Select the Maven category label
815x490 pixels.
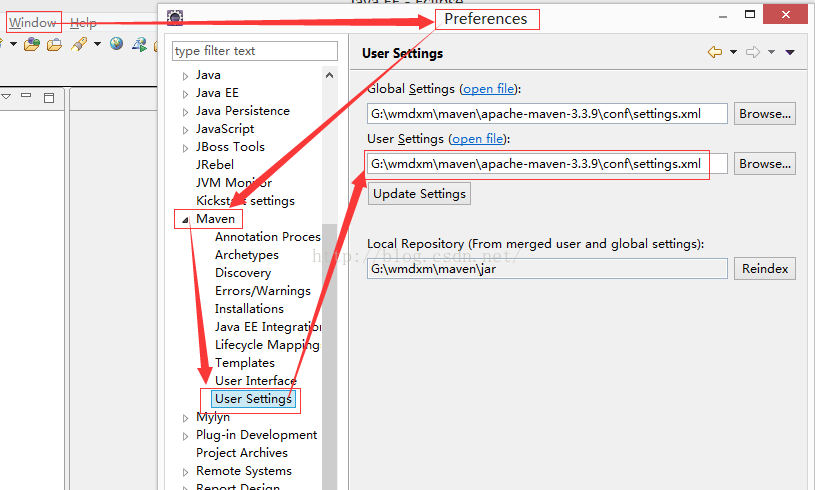[215, 219]
